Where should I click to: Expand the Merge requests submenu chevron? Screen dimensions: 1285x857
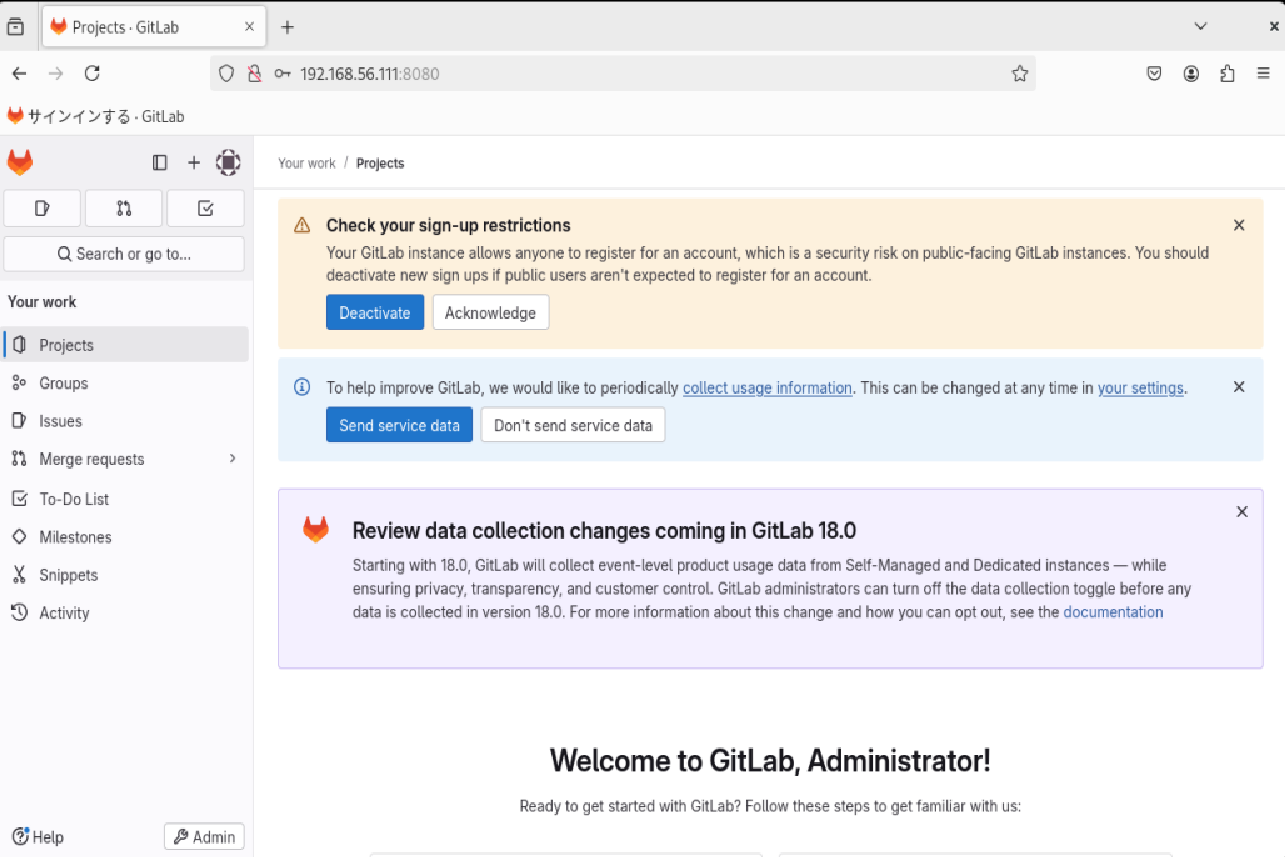click(x=233, y=459)
